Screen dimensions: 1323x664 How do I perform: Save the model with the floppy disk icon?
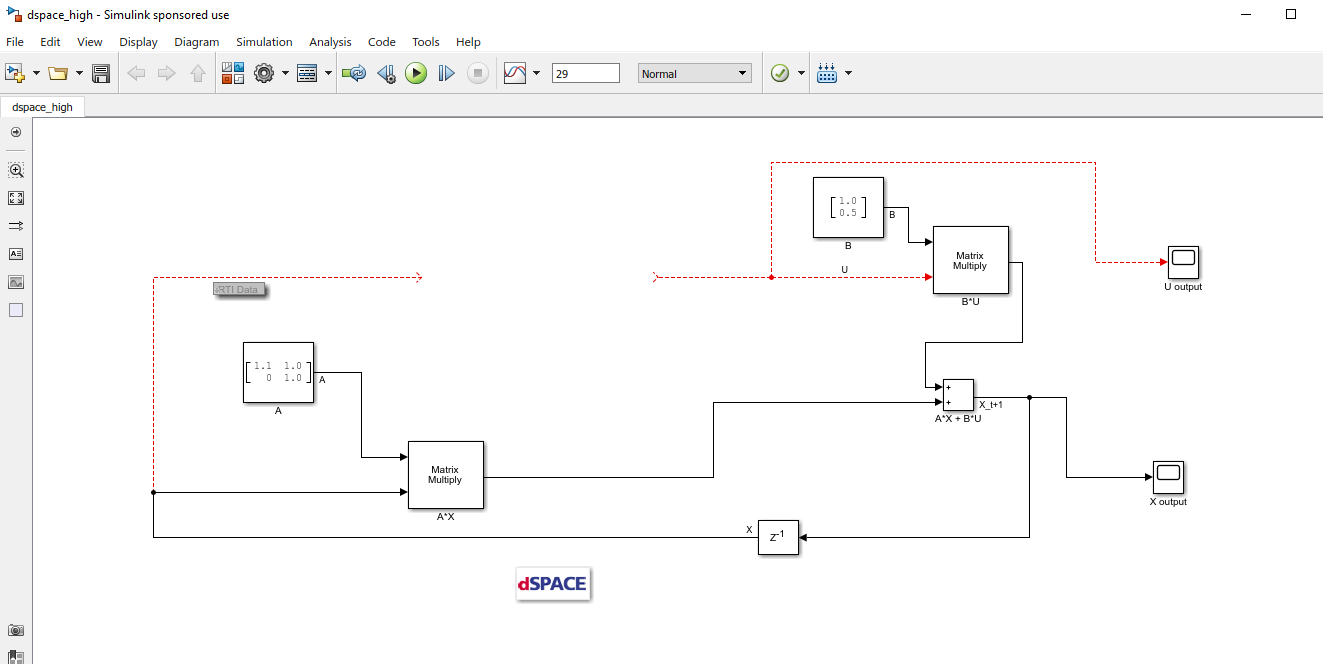pyautogui.click(x=101, y=73)
